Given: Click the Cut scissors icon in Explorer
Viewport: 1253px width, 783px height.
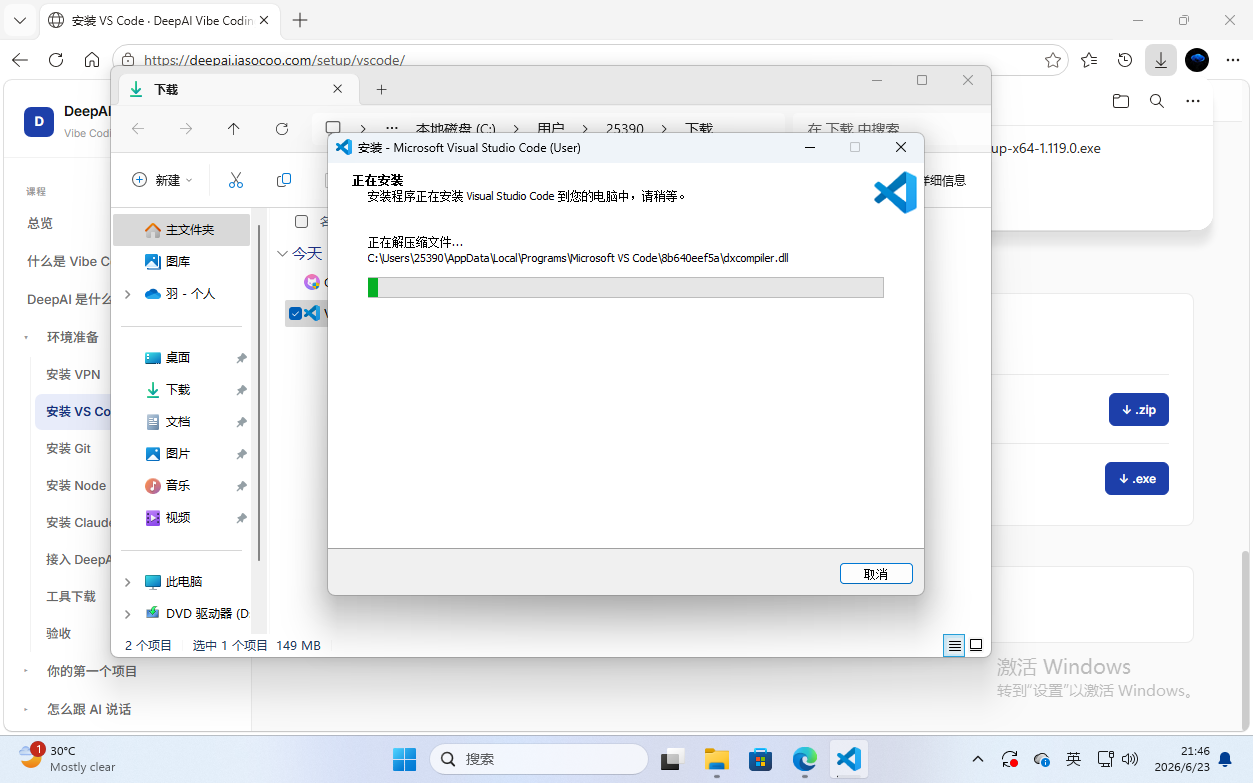Looking at the screenshot, I should [236, 180].
